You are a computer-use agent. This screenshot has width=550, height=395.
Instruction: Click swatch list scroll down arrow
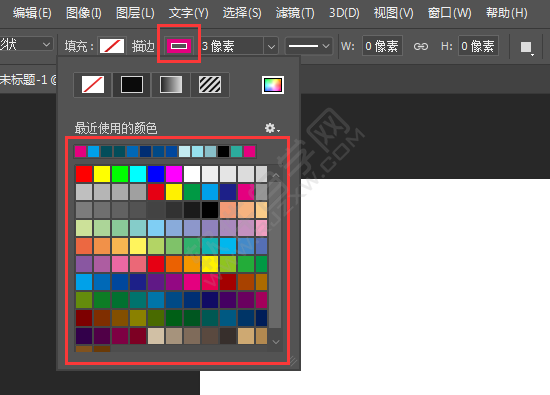pyautogui.click(x=276, y=341)
